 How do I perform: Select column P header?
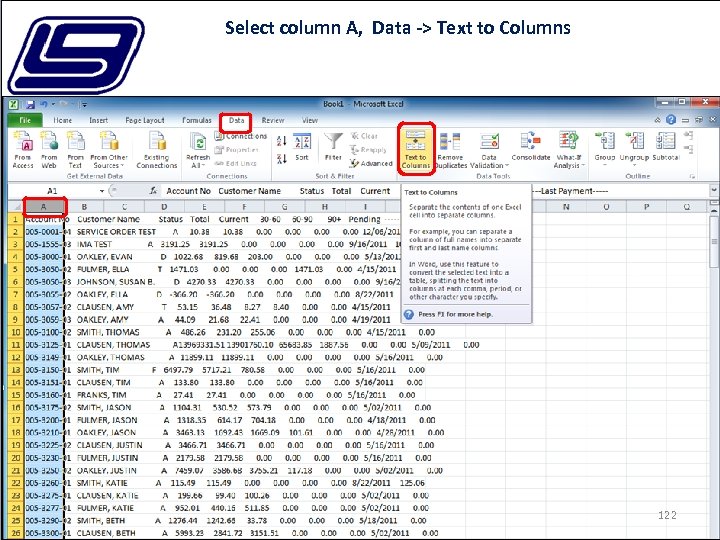[x=646, y=207]
